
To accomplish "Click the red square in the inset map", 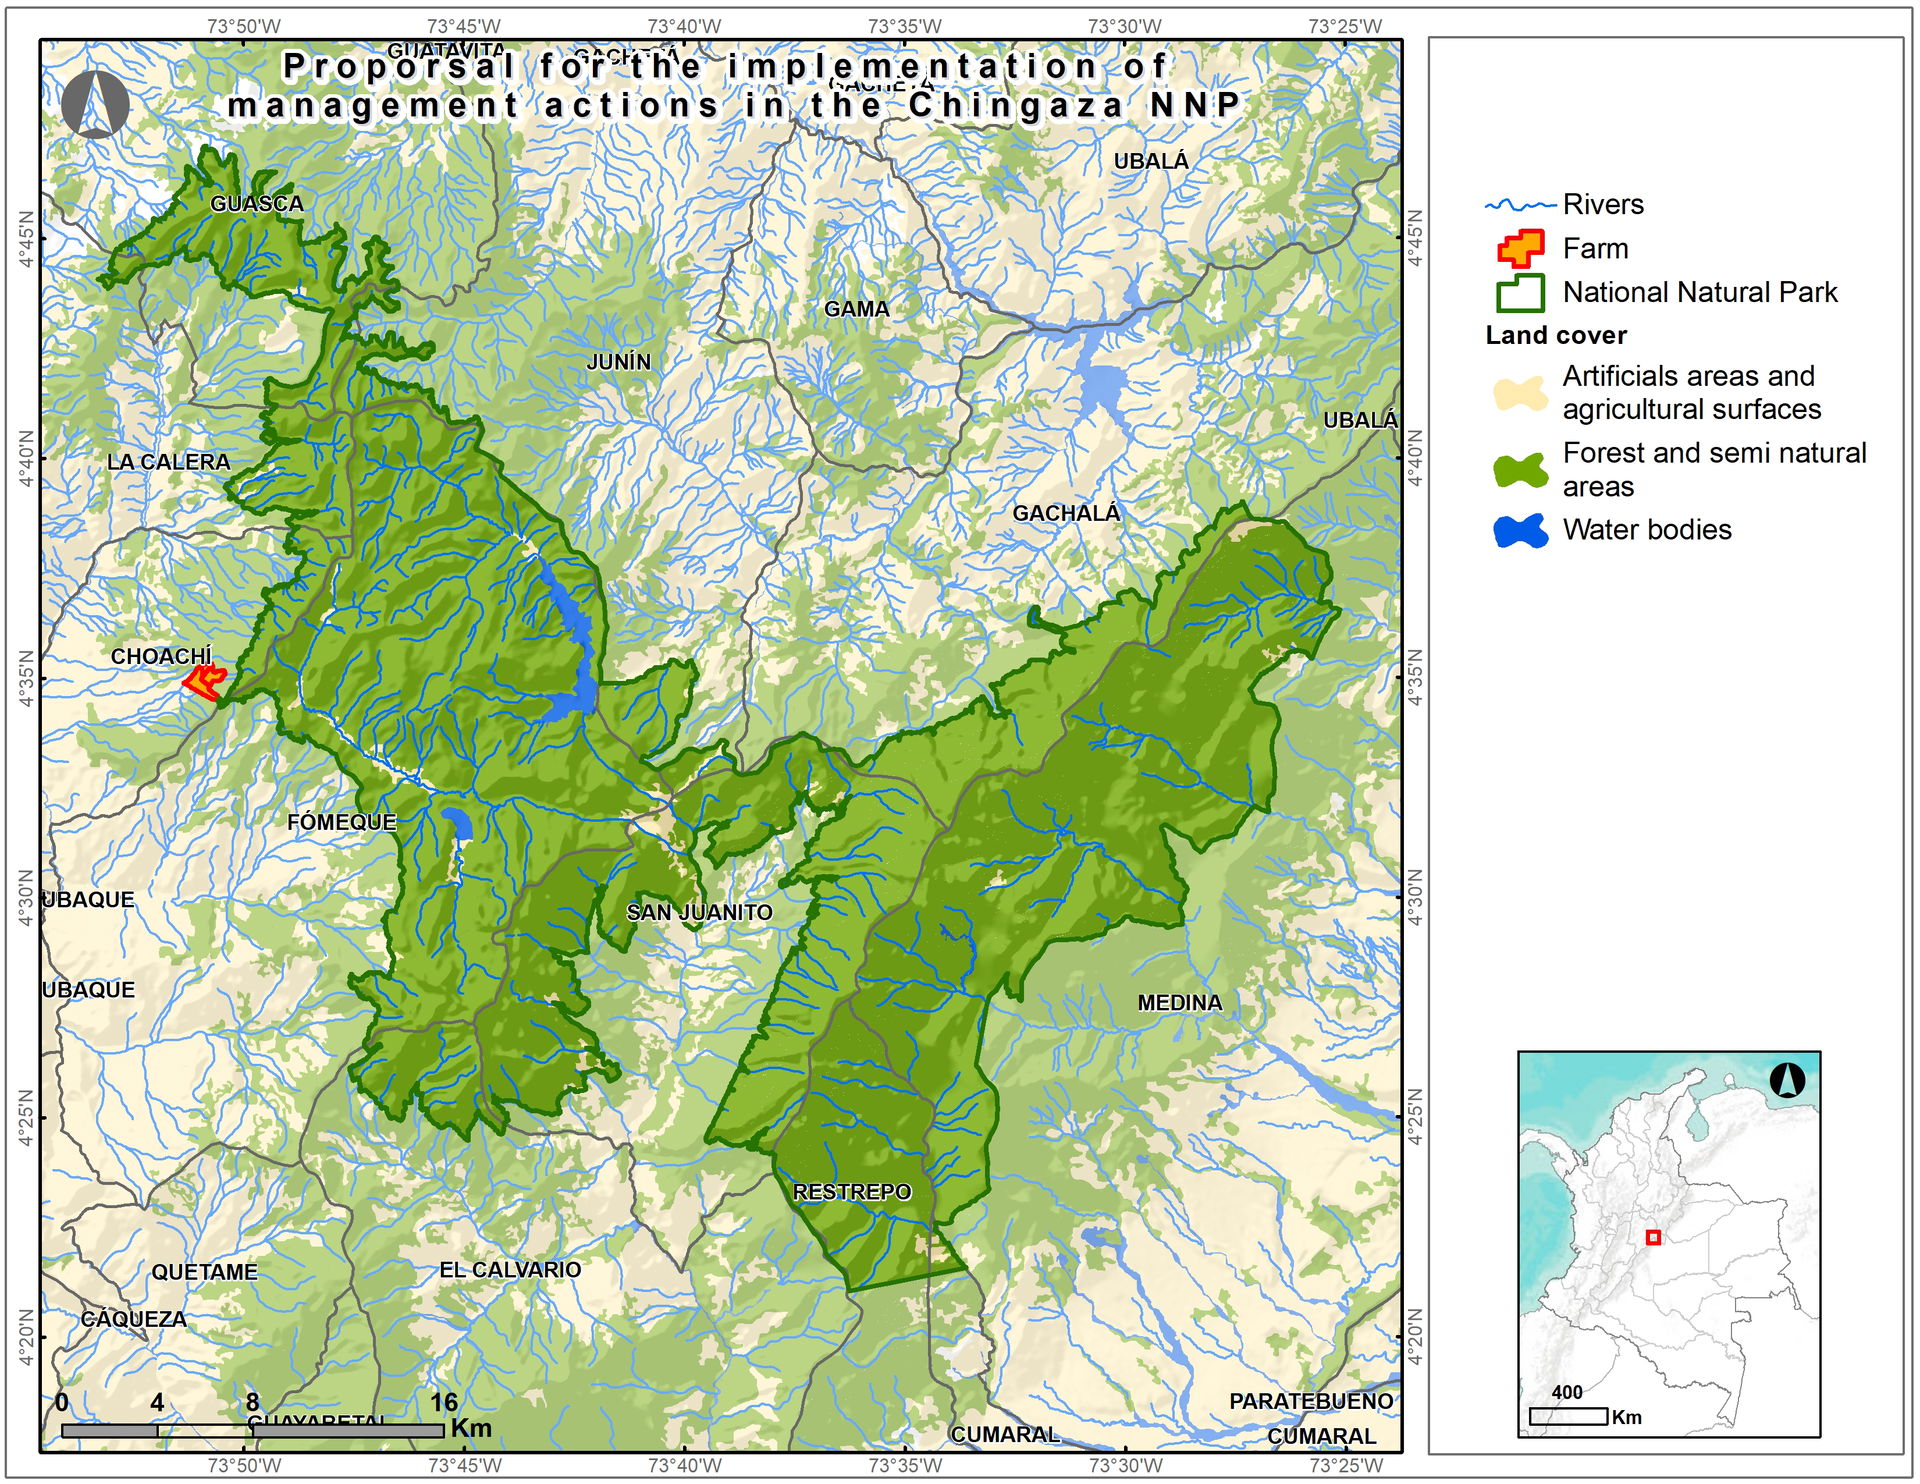I will point(1653,1238).
